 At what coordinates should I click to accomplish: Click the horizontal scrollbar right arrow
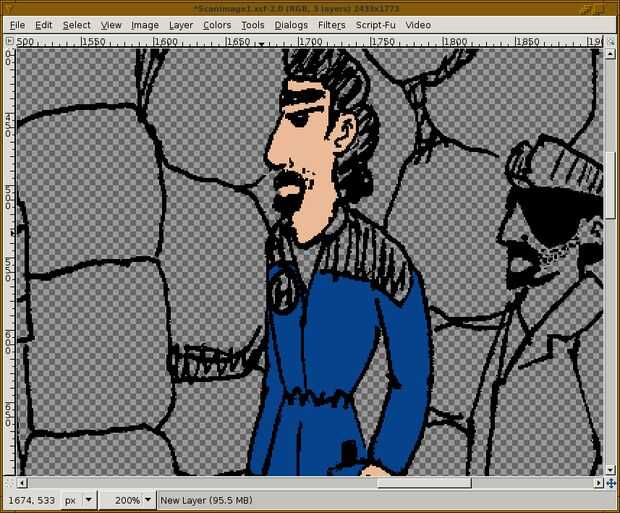click(599, 483)
